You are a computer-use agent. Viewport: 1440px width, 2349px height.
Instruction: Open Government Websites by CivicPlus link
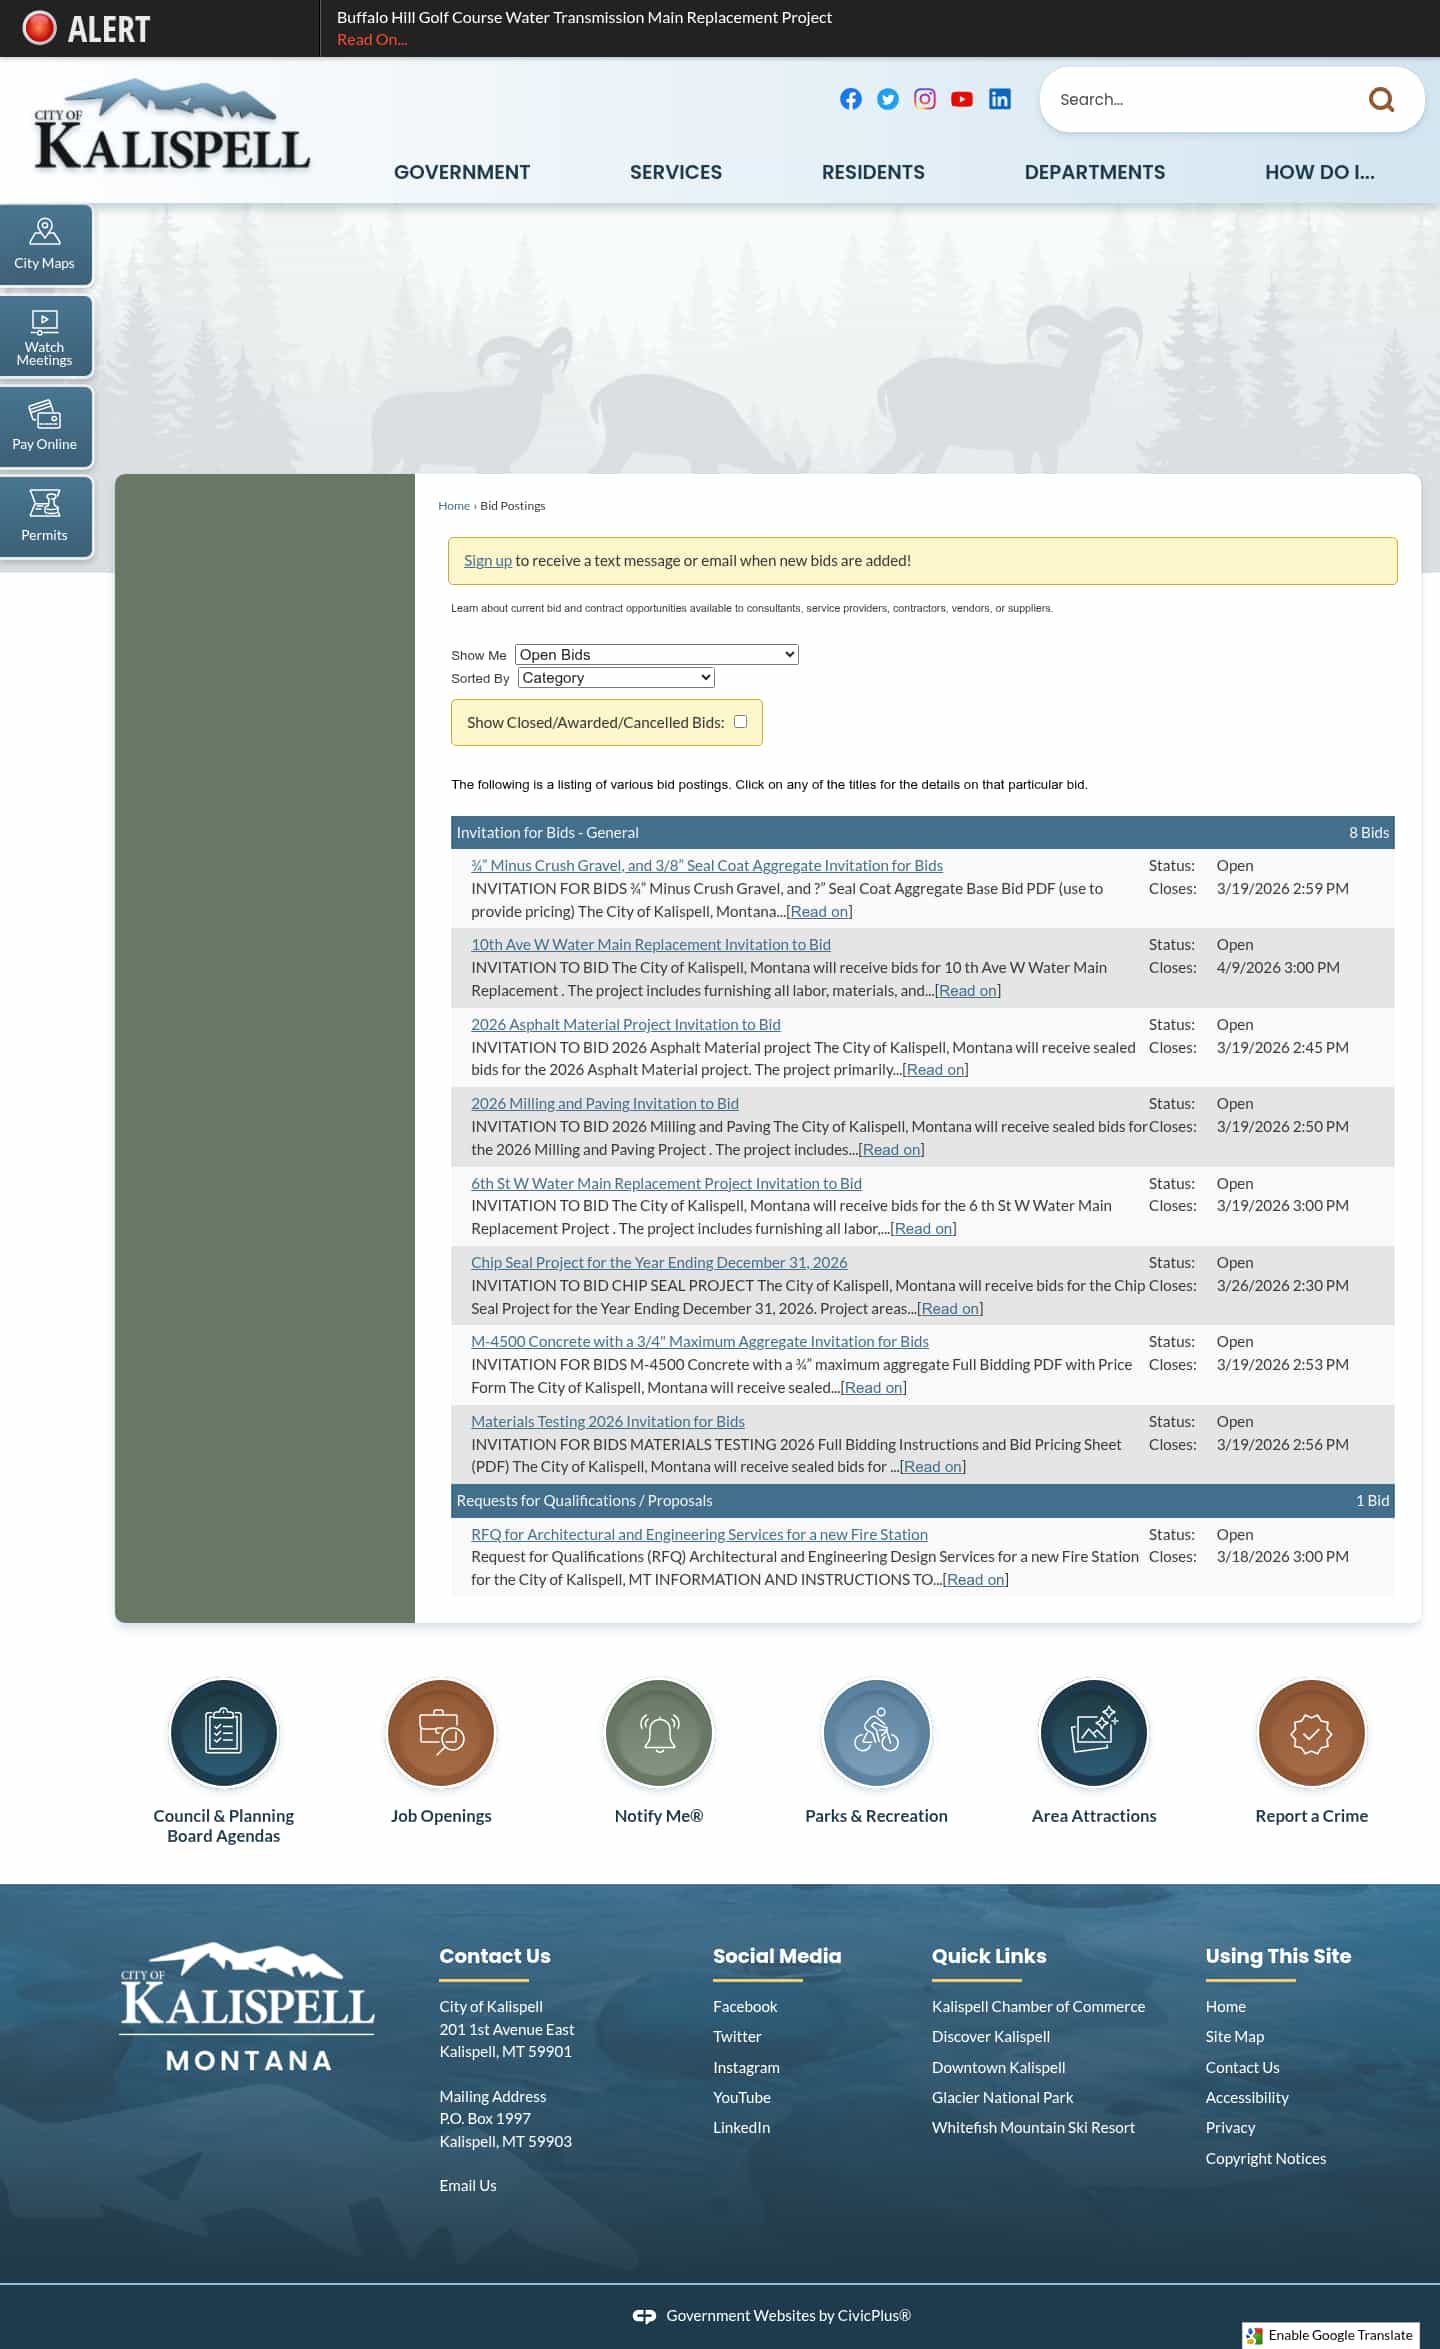788,2316
